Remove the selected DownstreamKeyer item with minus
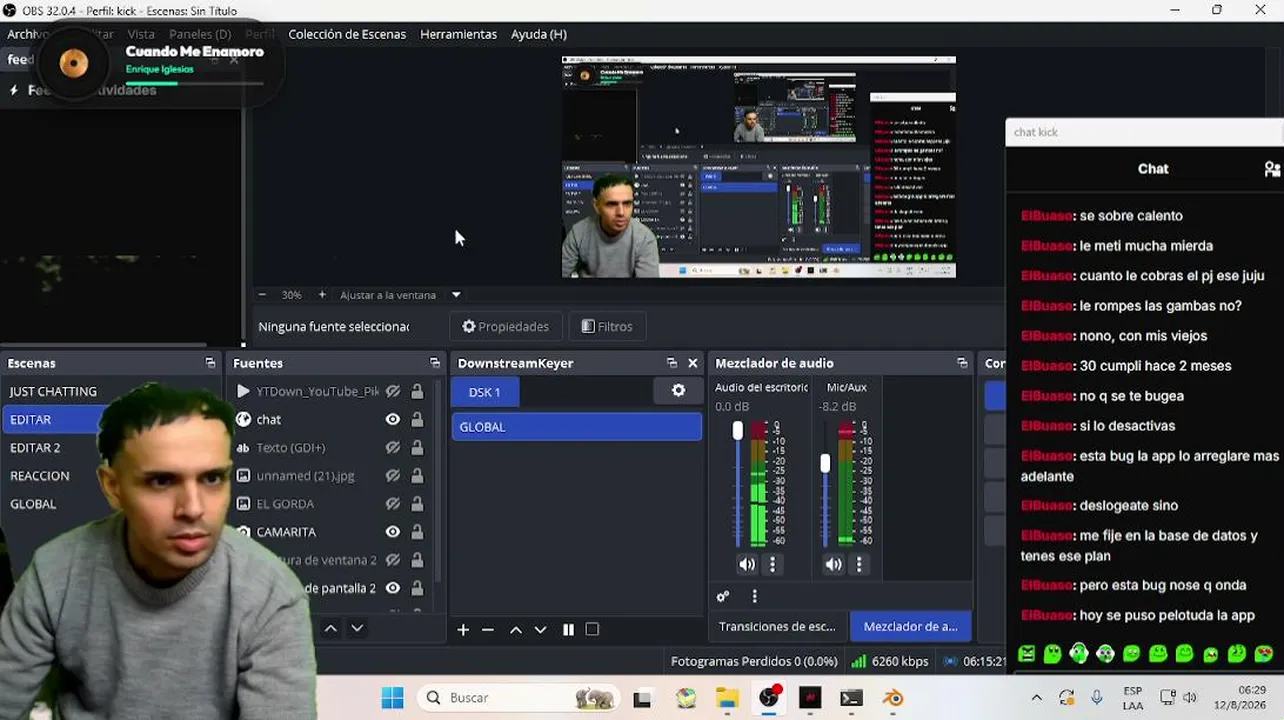Viewport: 1284px width, 720px height. coord(488,629)
